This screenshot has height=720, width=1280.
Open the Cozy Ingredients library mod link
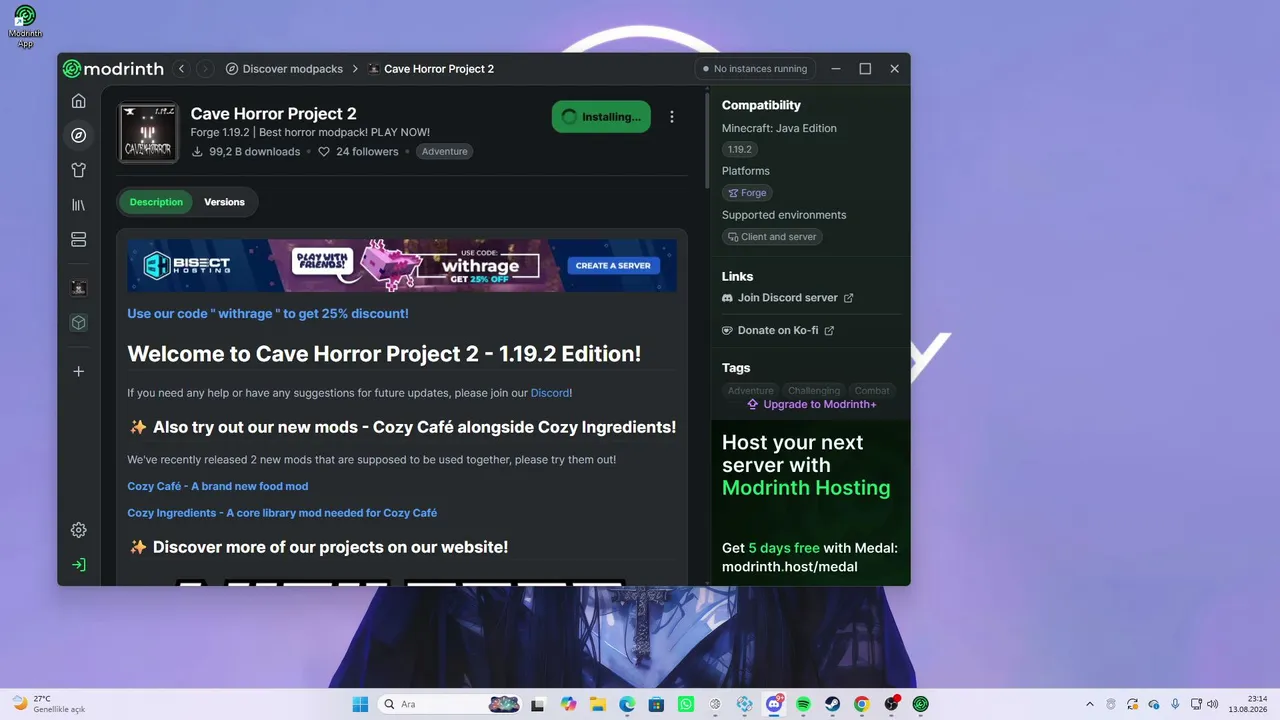point(282,513)
